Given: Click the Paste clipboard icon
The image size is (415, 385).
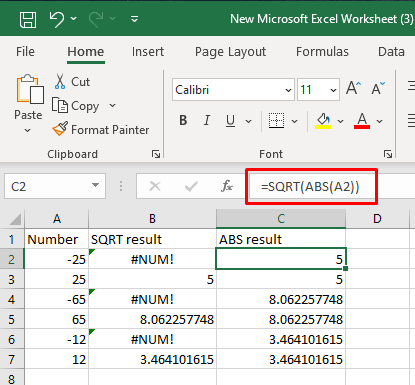Looking at the screenshot, I should tap(30, 89).
